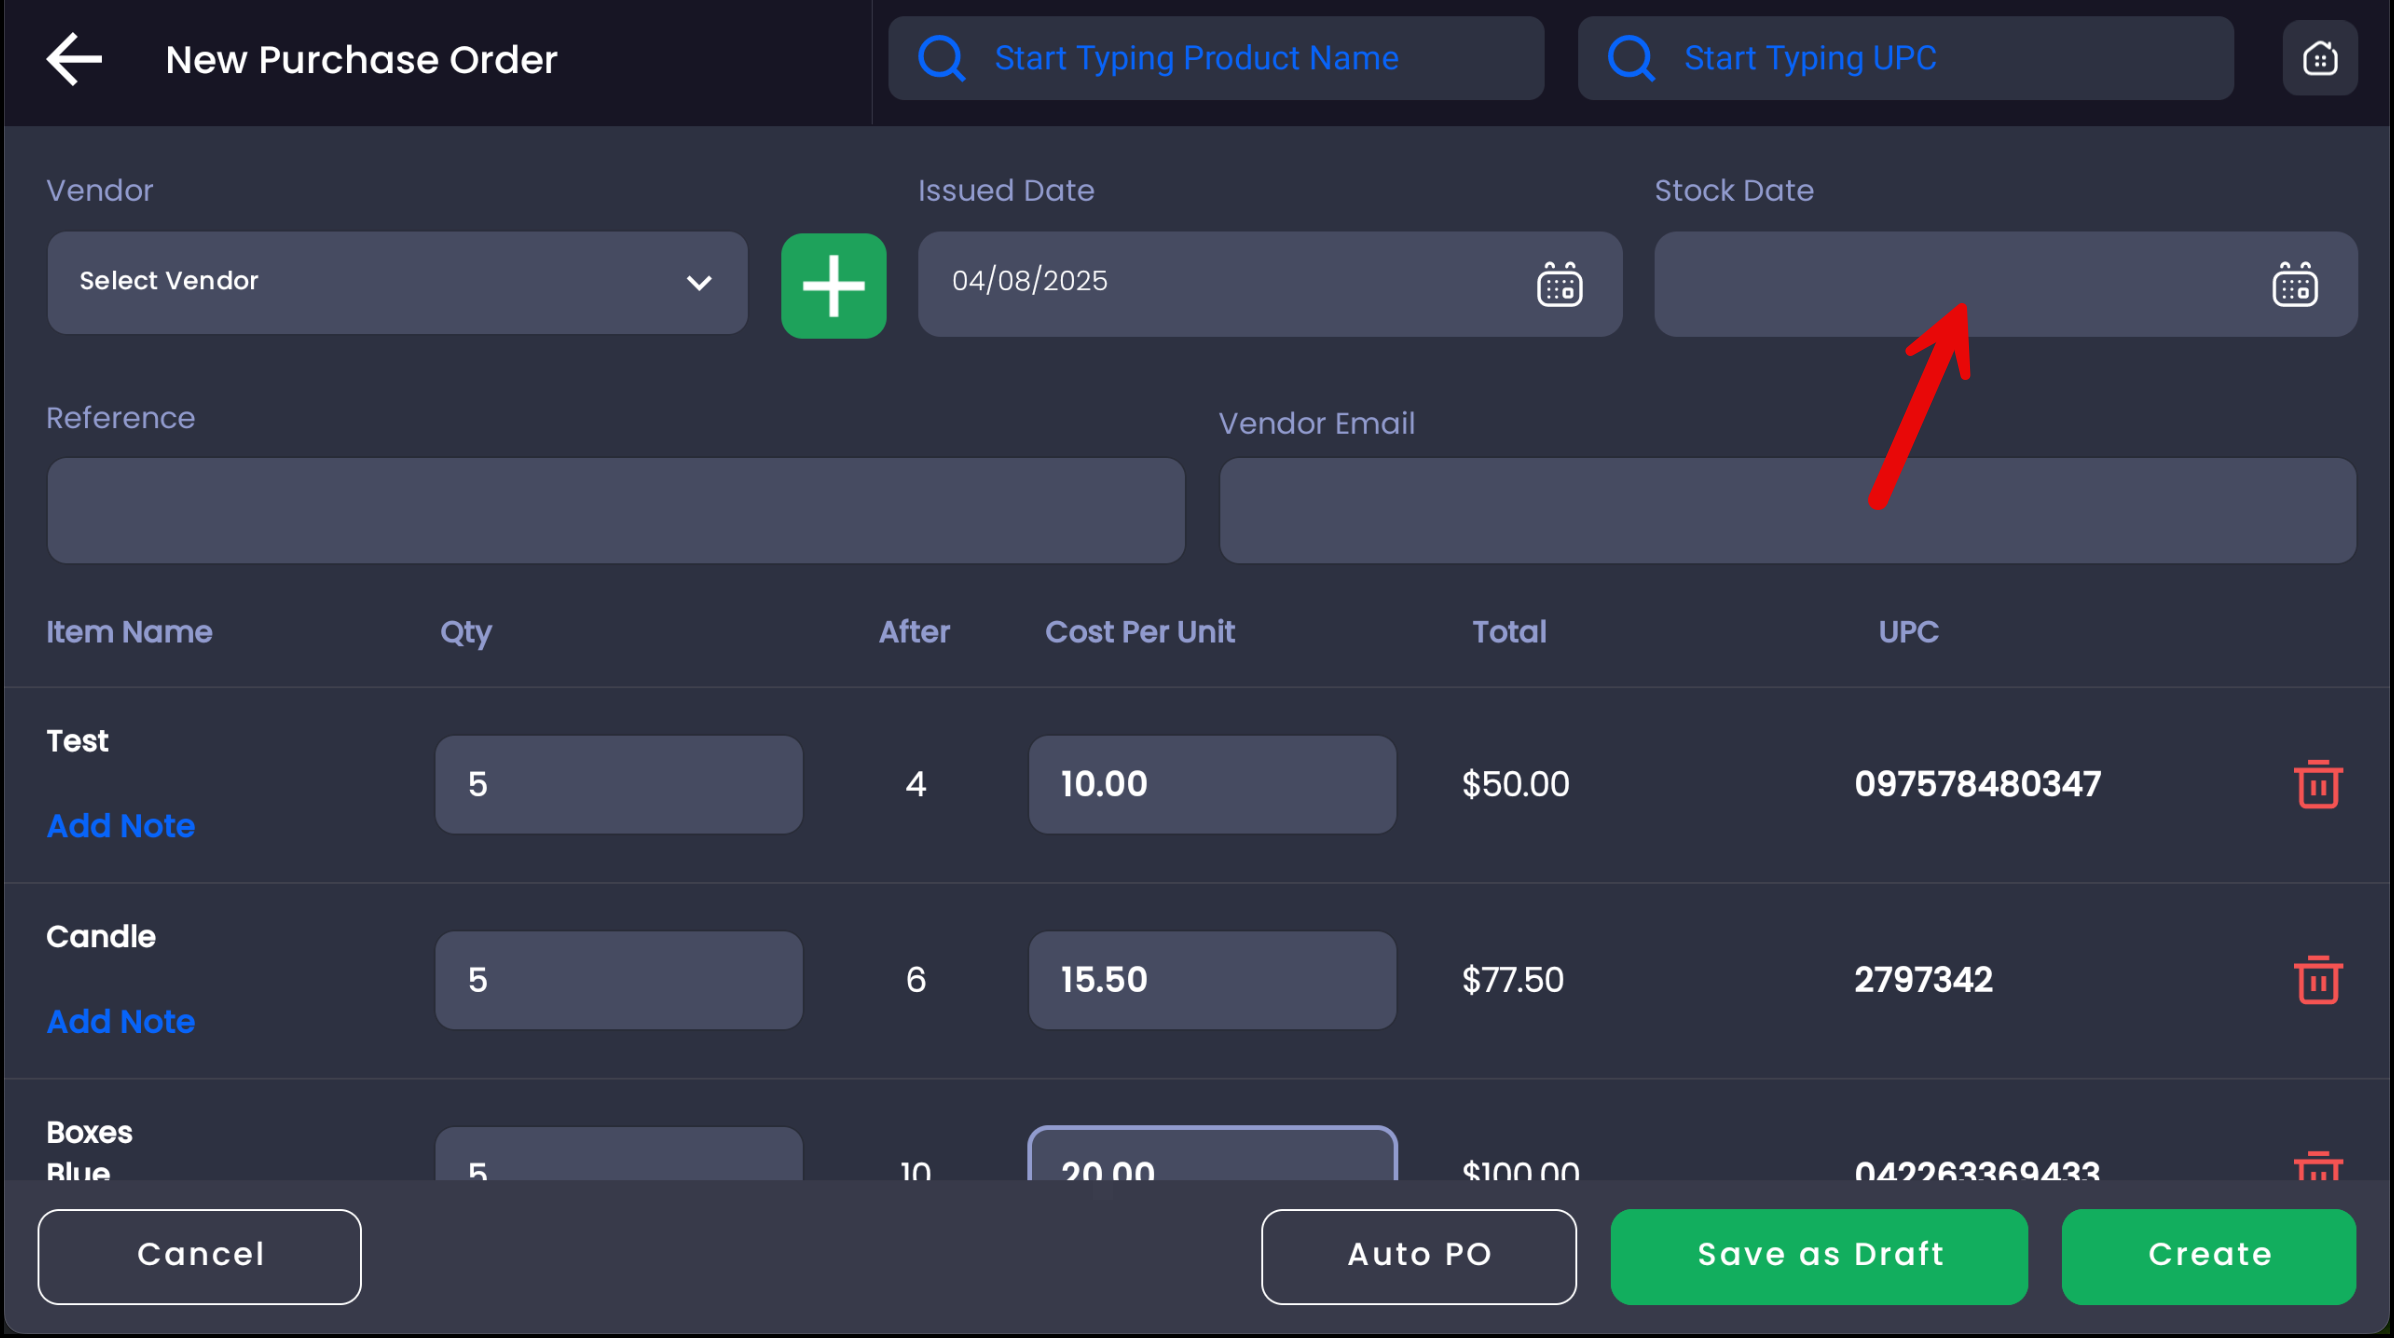Viewport: 2394px width, 1338px height.
Task: Click the Auto PO button
Action: [1418, 1256]
